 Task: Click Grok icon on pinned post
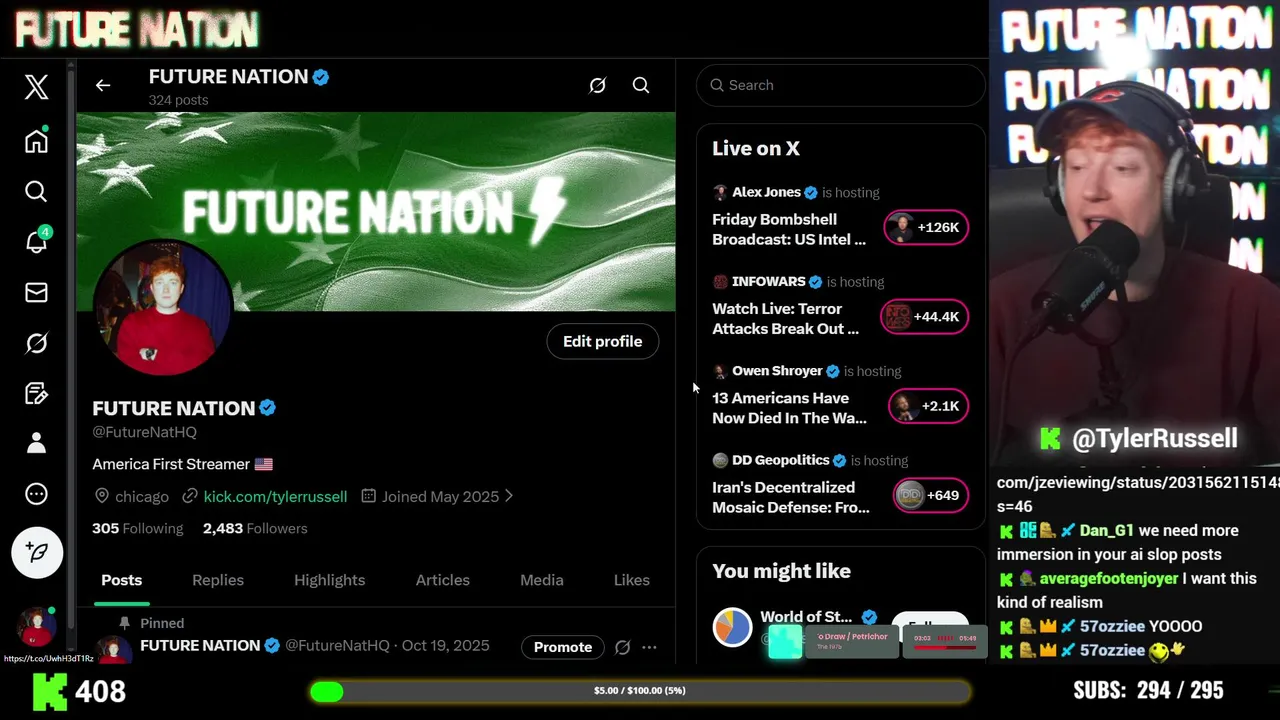(x=622, y=647)
